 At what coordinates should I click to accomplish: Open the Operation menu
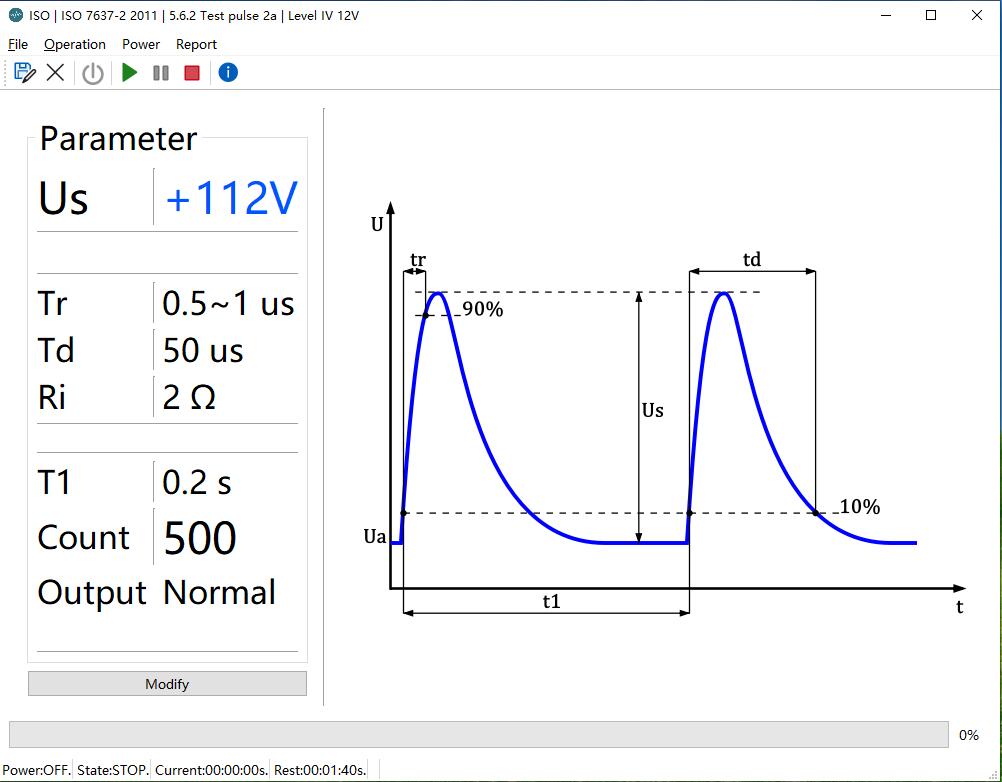tap(75, 44)
